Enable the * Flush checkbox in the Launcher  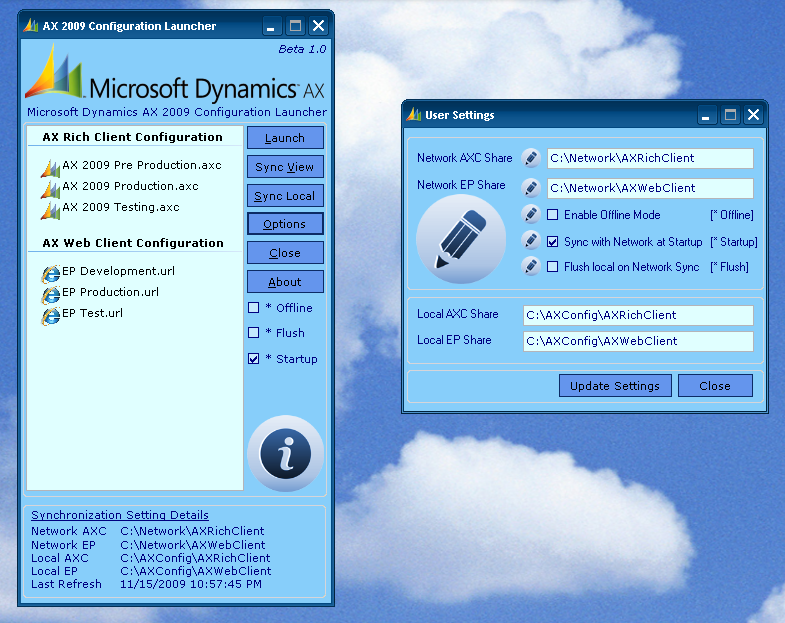(254, 333)
